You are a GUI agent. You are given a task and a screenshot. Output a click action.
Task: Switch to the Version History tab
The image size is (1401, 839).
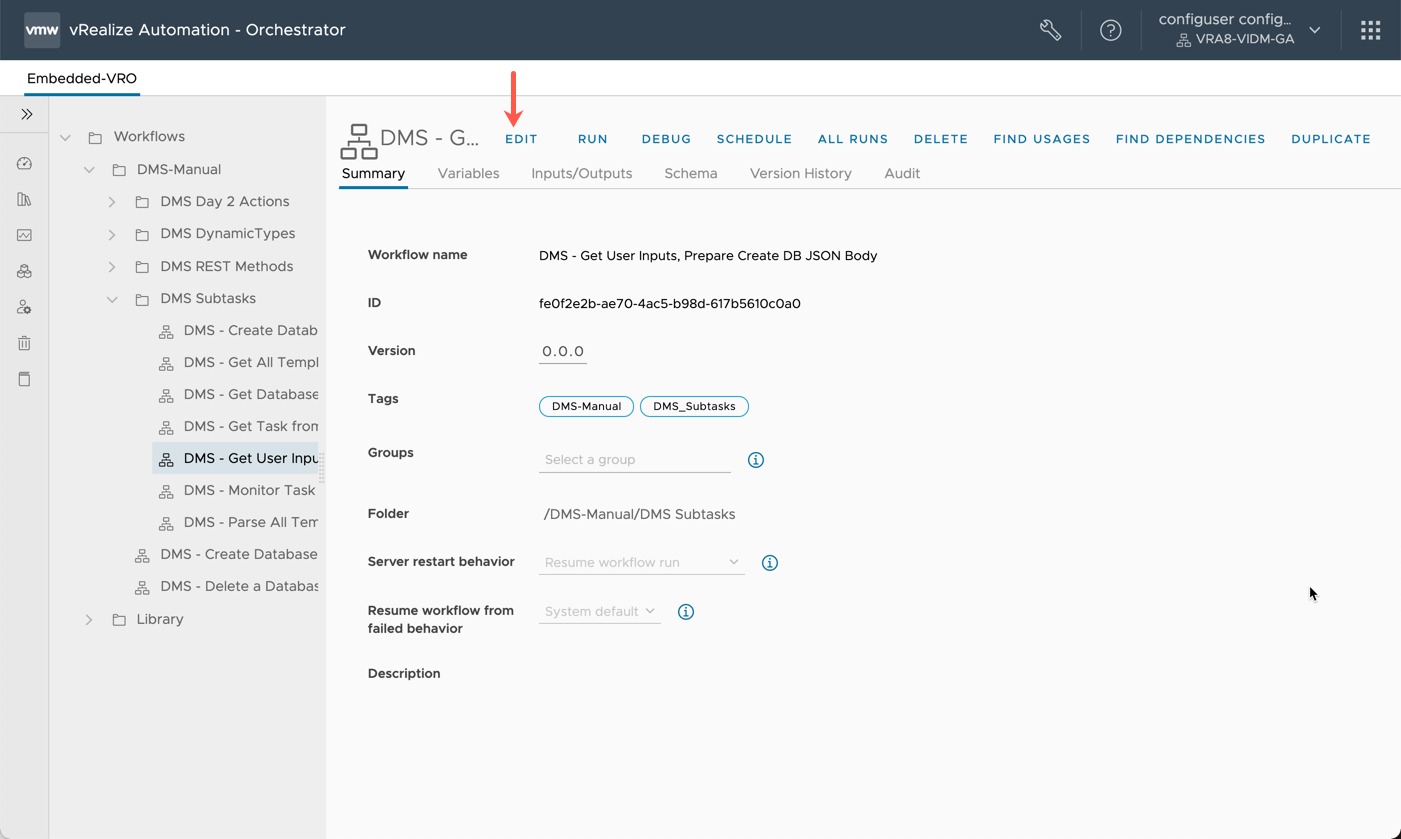click(800, 173)
